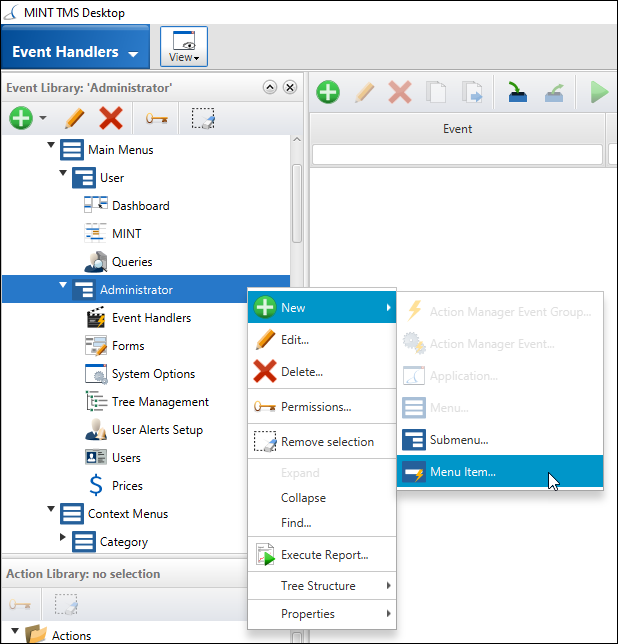Select the Queries tree item
Viewport: 618px width, 644px height.
point(132,262)
